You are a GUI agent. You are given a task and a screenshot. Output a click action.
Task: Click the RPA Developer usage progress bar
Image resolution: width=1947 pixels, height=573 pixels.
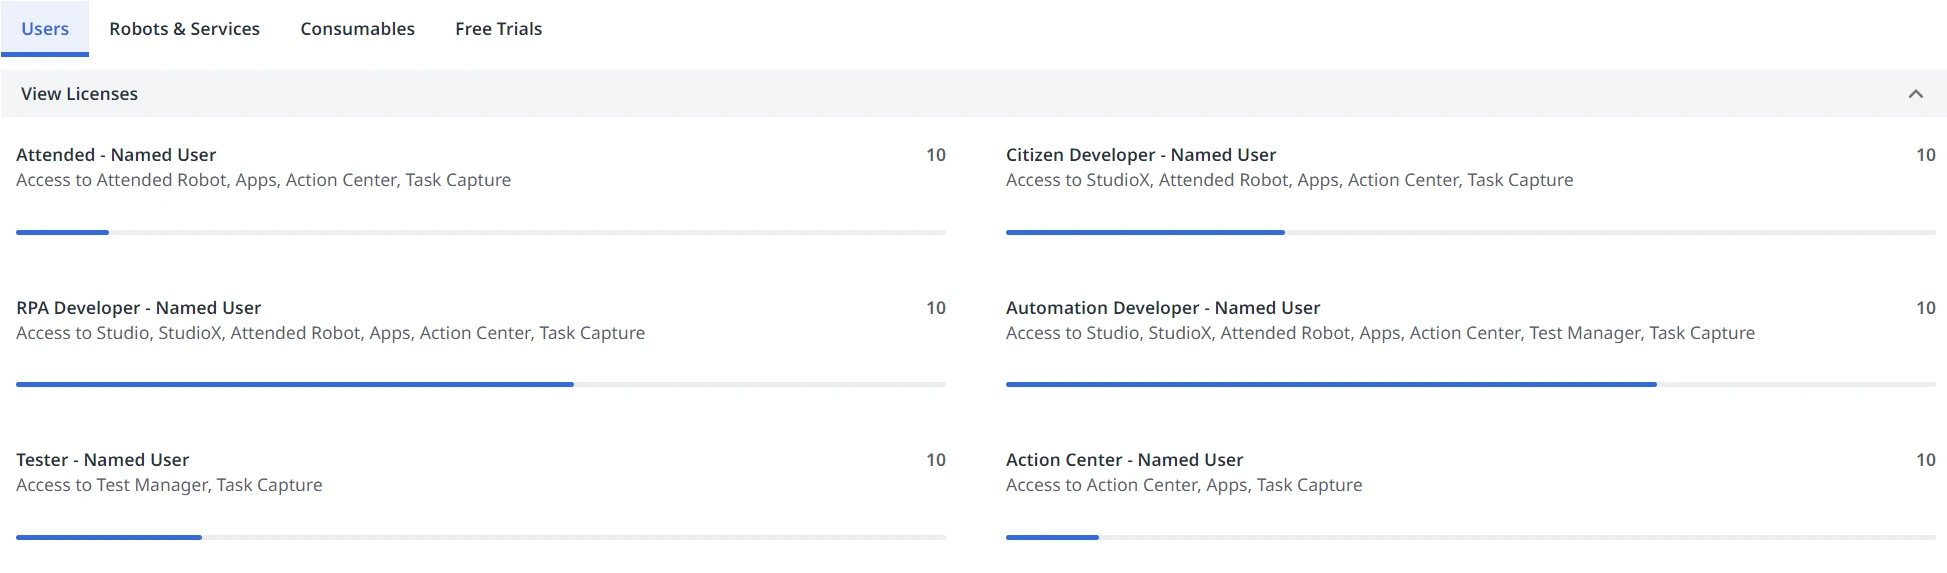[x=481, y=384]
